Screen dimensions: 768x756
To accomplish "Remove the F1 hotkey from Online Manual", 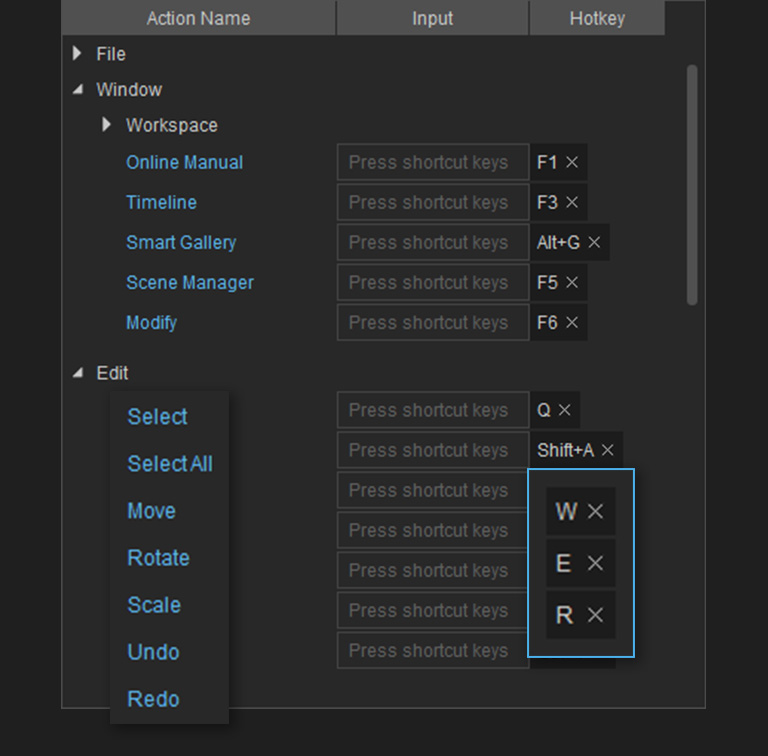I will click(572, 162).
